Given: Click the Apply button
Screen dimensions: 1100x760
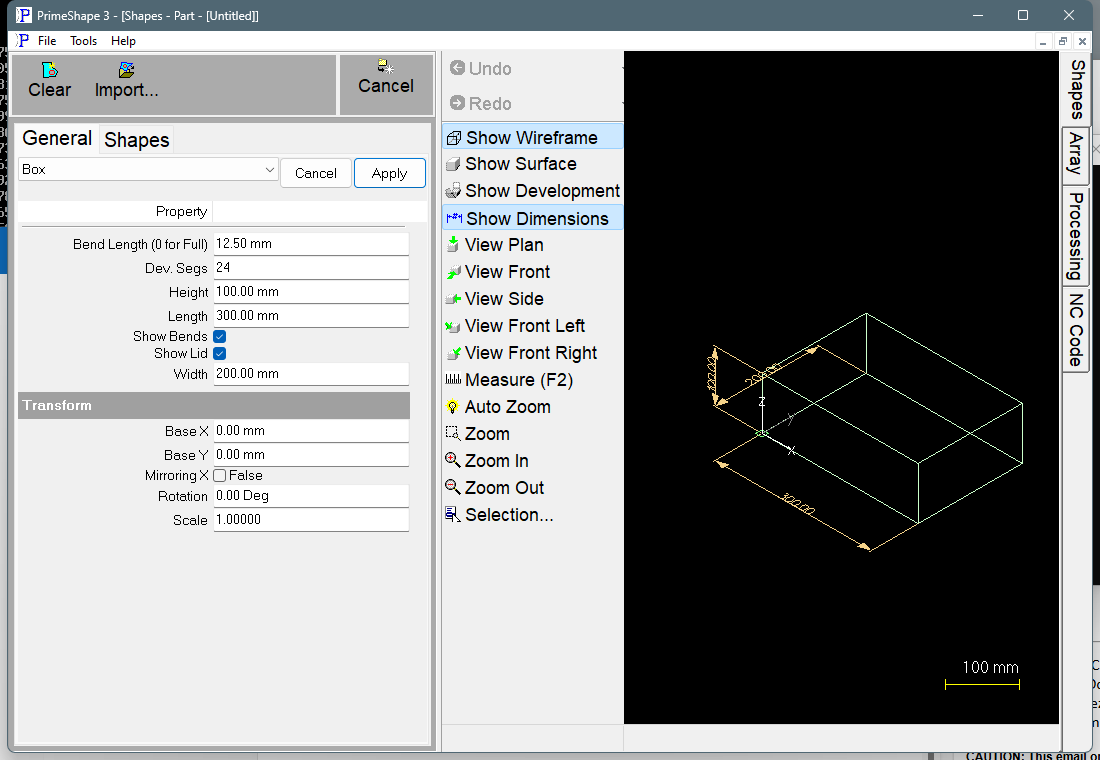Looking at the screenshot, I should pyautogui.click(x=389, y=173).
